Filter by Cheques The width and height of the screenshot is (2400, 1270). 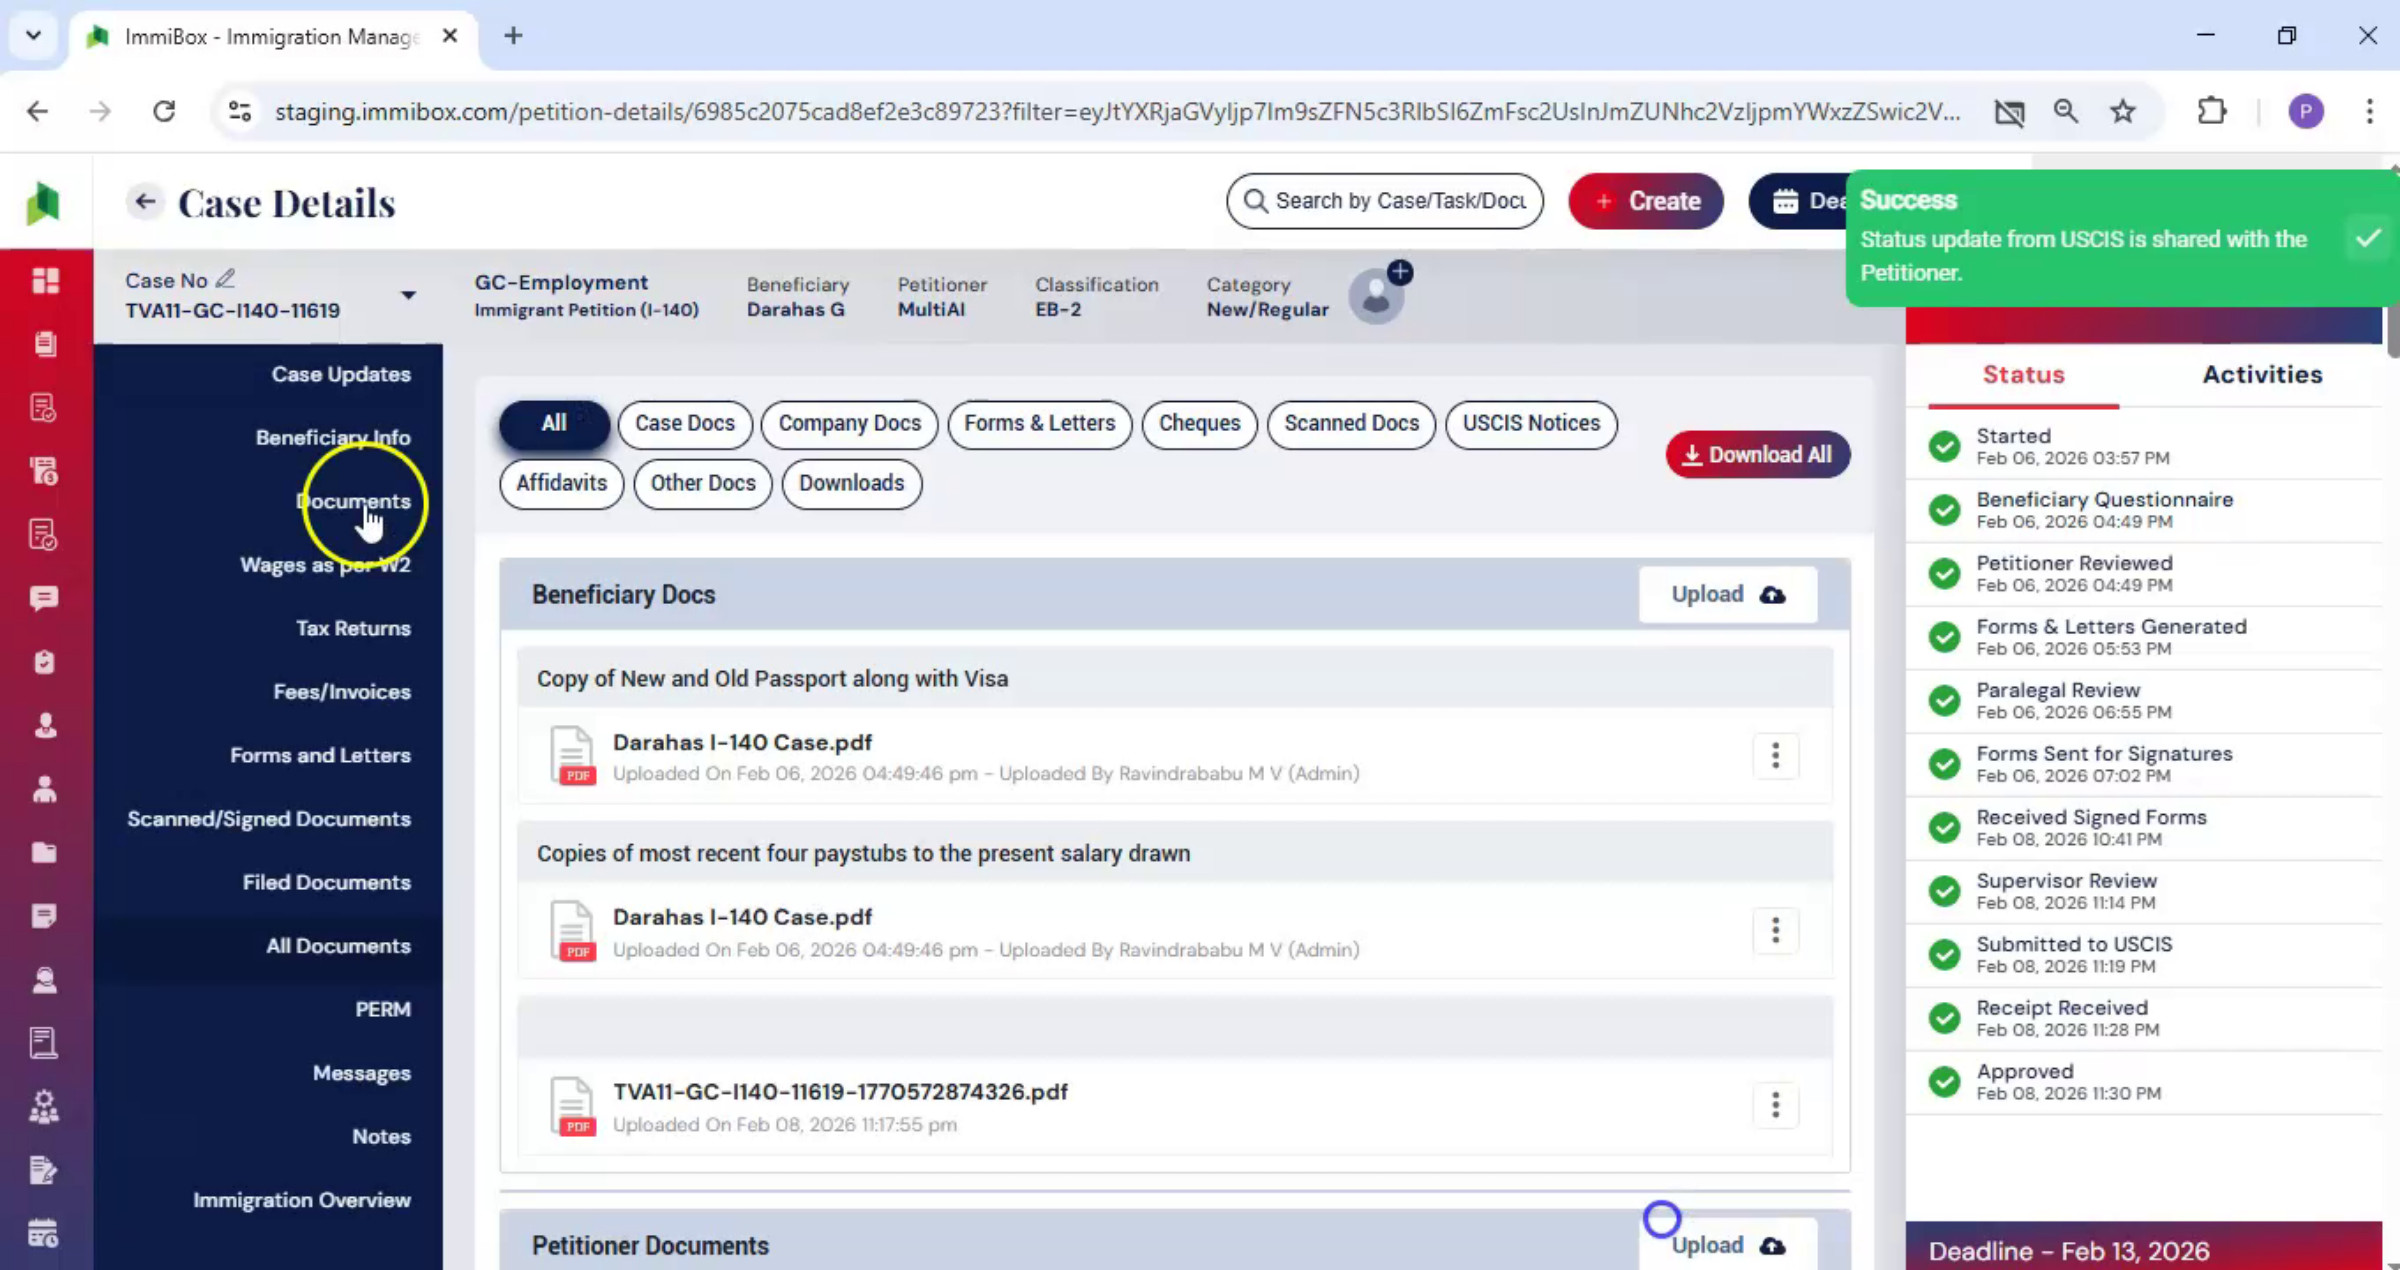point(1199,424)
